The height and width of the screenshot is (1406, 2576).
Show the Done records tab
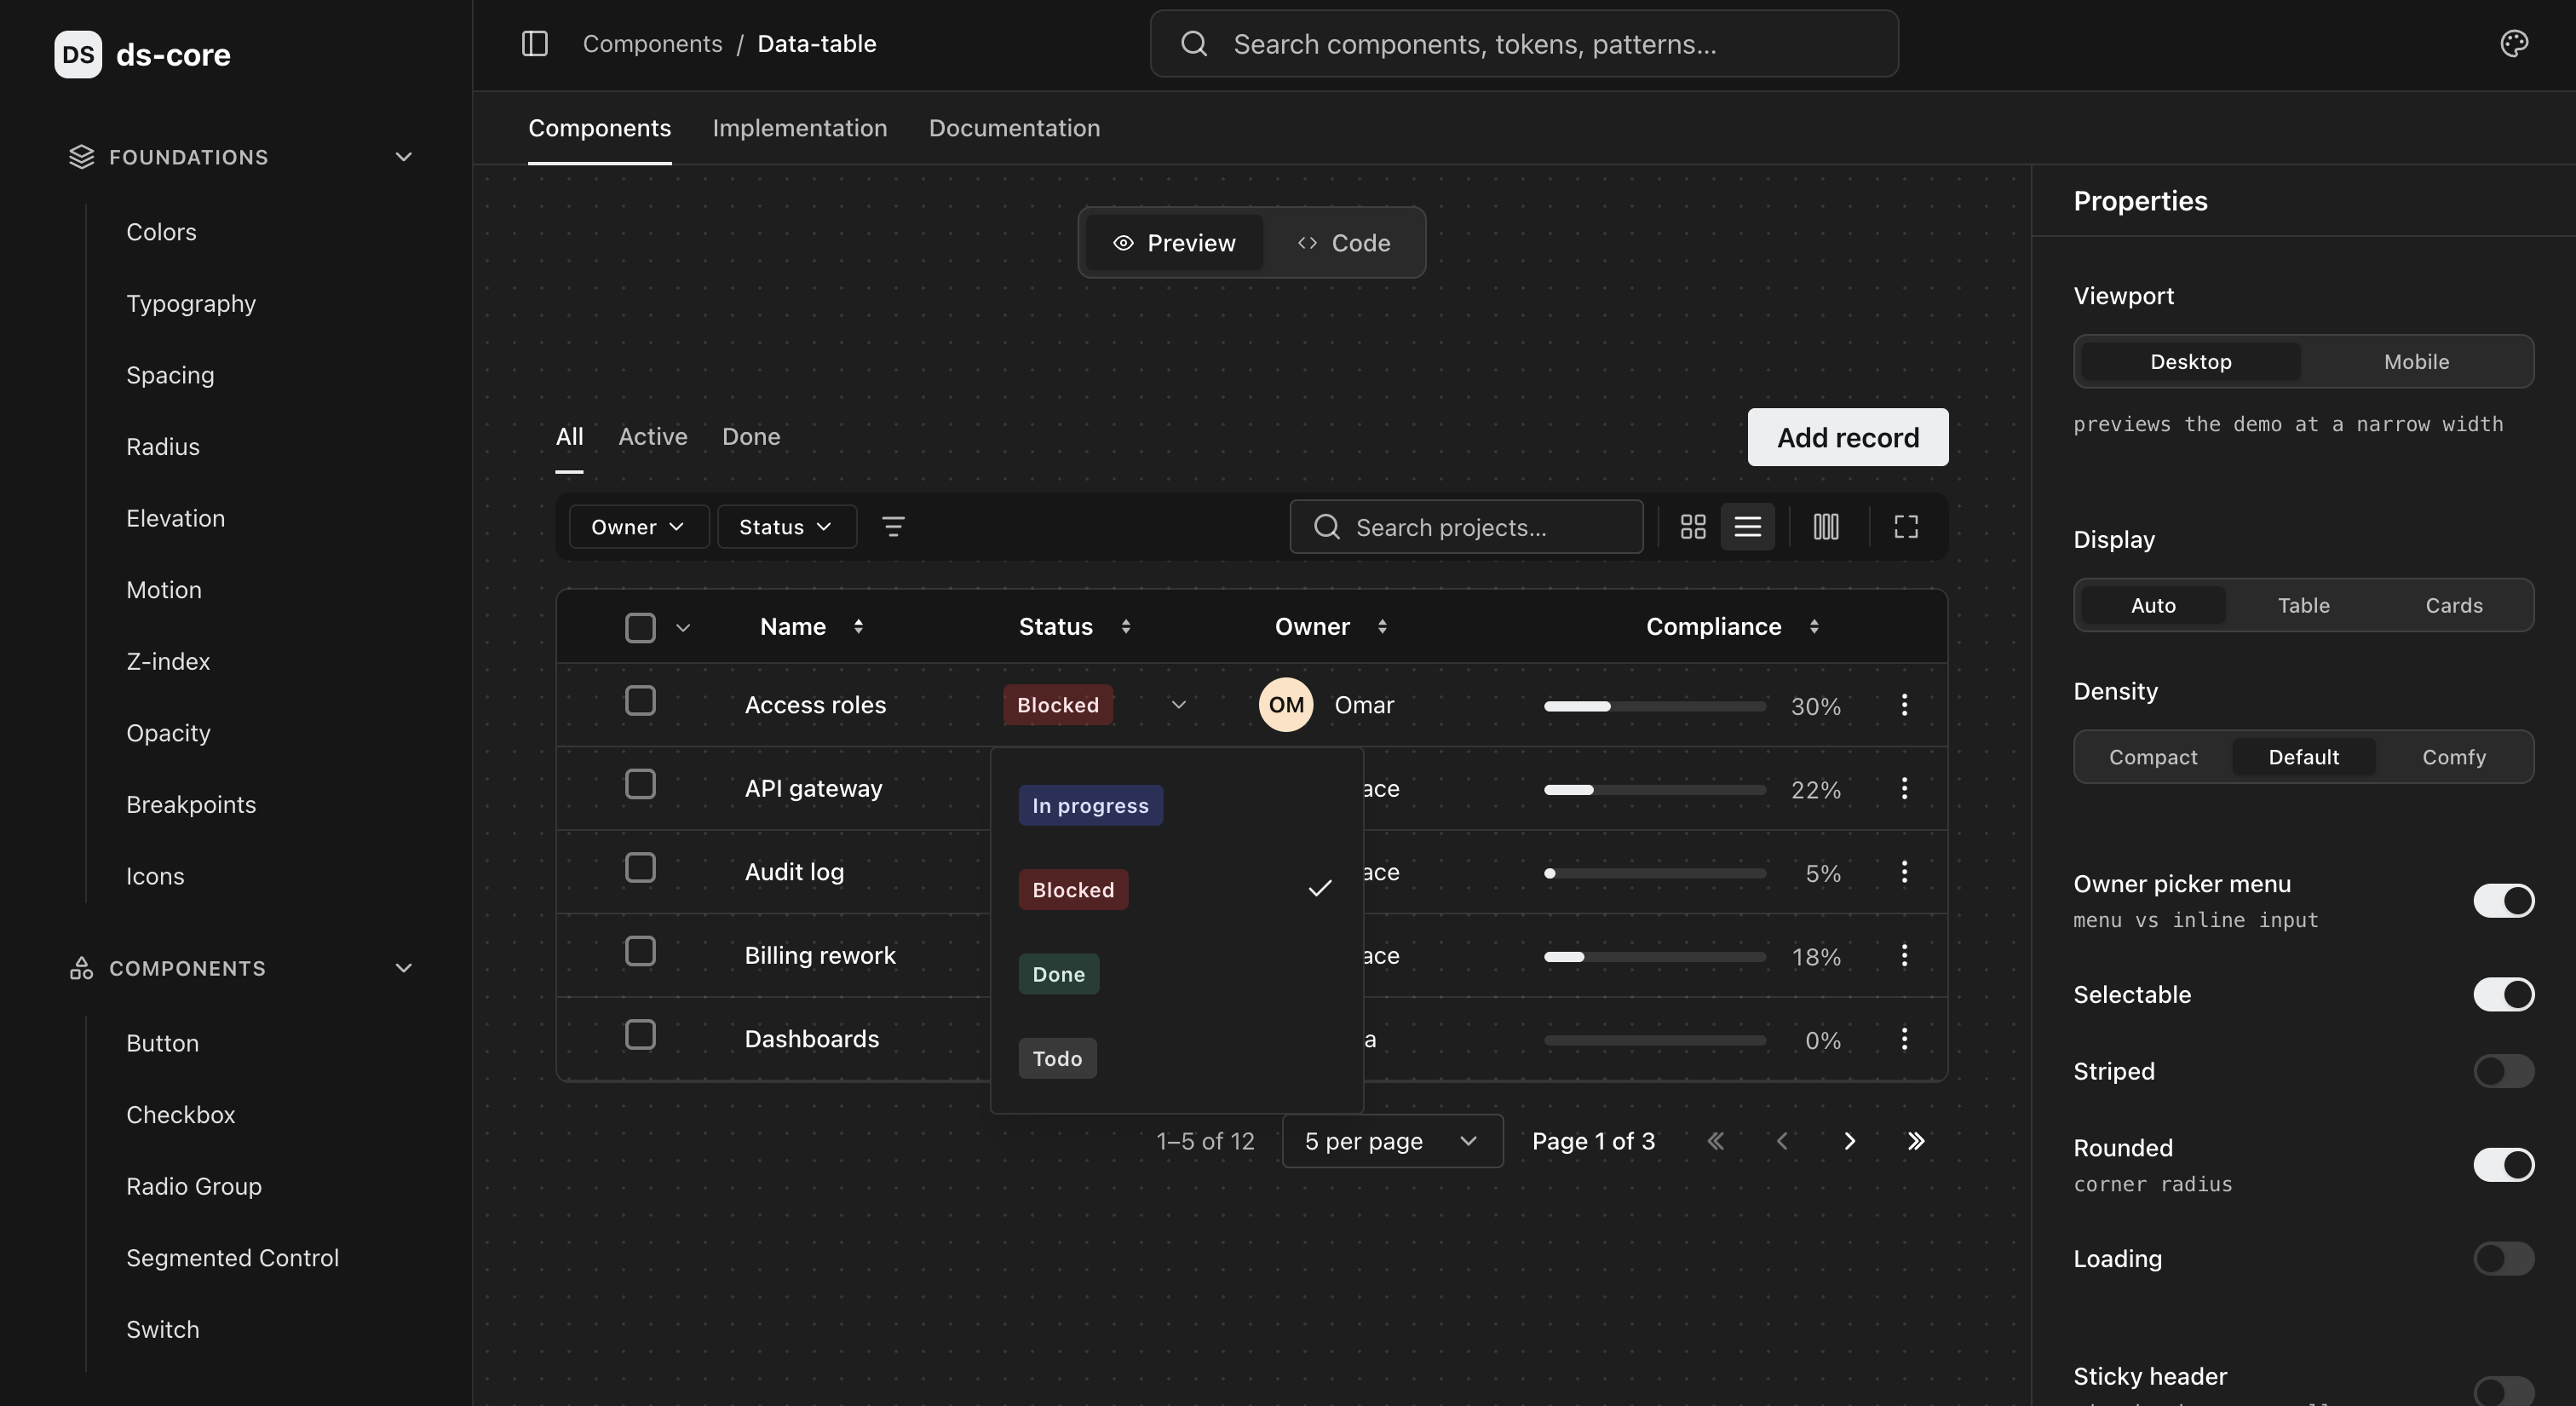(751, 436)
